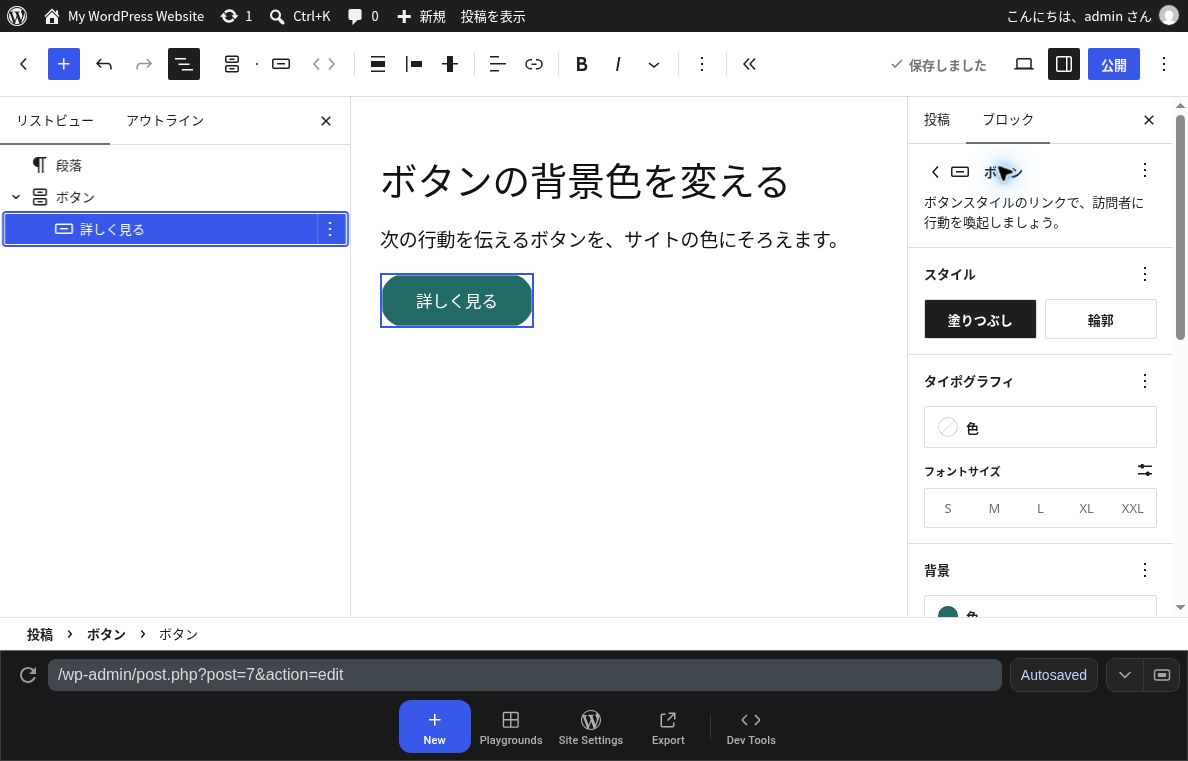The image size is (1188, 761).
Task: Close the list view panel
Action: click(326, 121)
